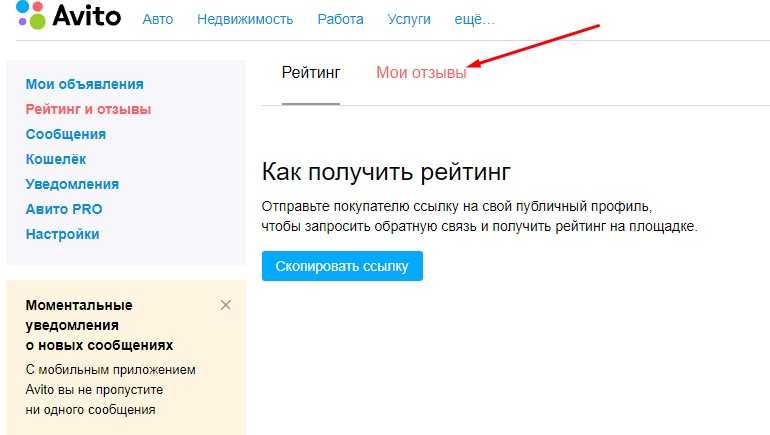
Task: Open Кошелёк in sidebar
Action: [56, 159]
